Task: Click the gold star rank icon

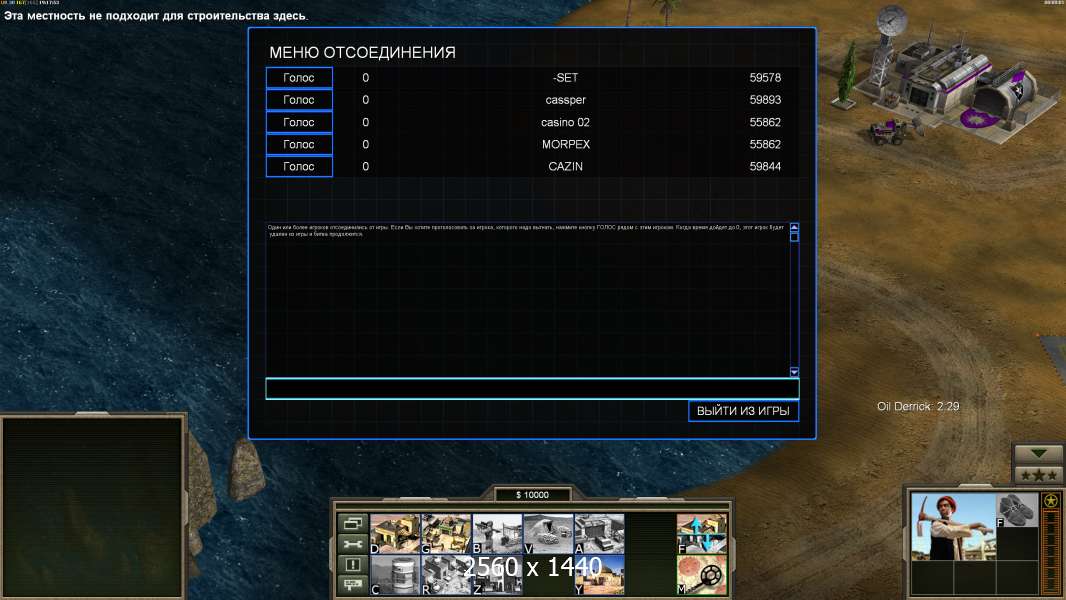Action: [1050, 501]
